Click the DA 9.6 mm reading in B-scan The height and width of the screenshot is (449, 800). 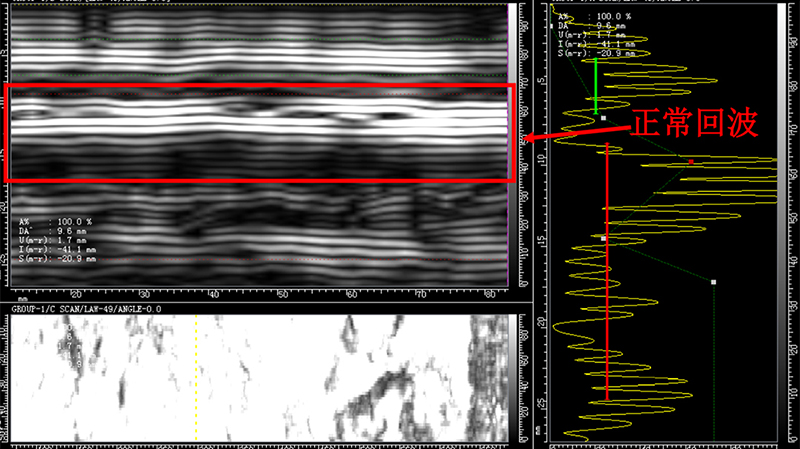pos(53,231)
